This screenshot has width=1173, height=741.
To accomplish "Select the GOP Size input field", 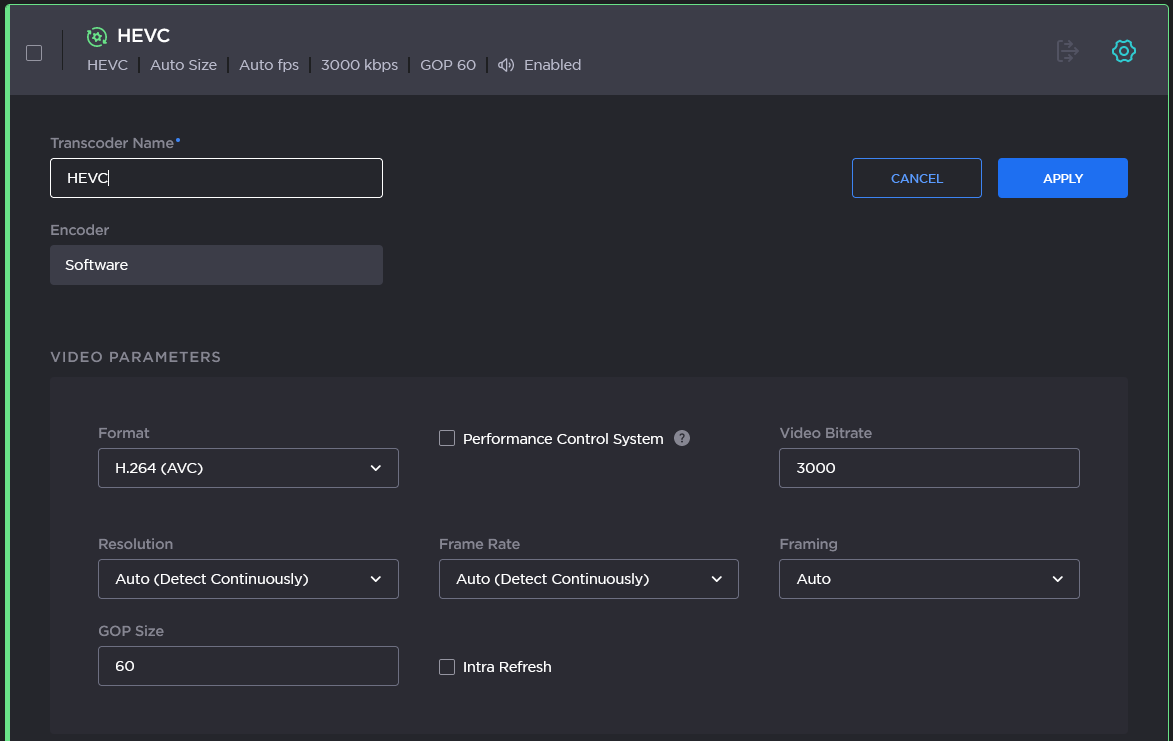I will 248,666.
